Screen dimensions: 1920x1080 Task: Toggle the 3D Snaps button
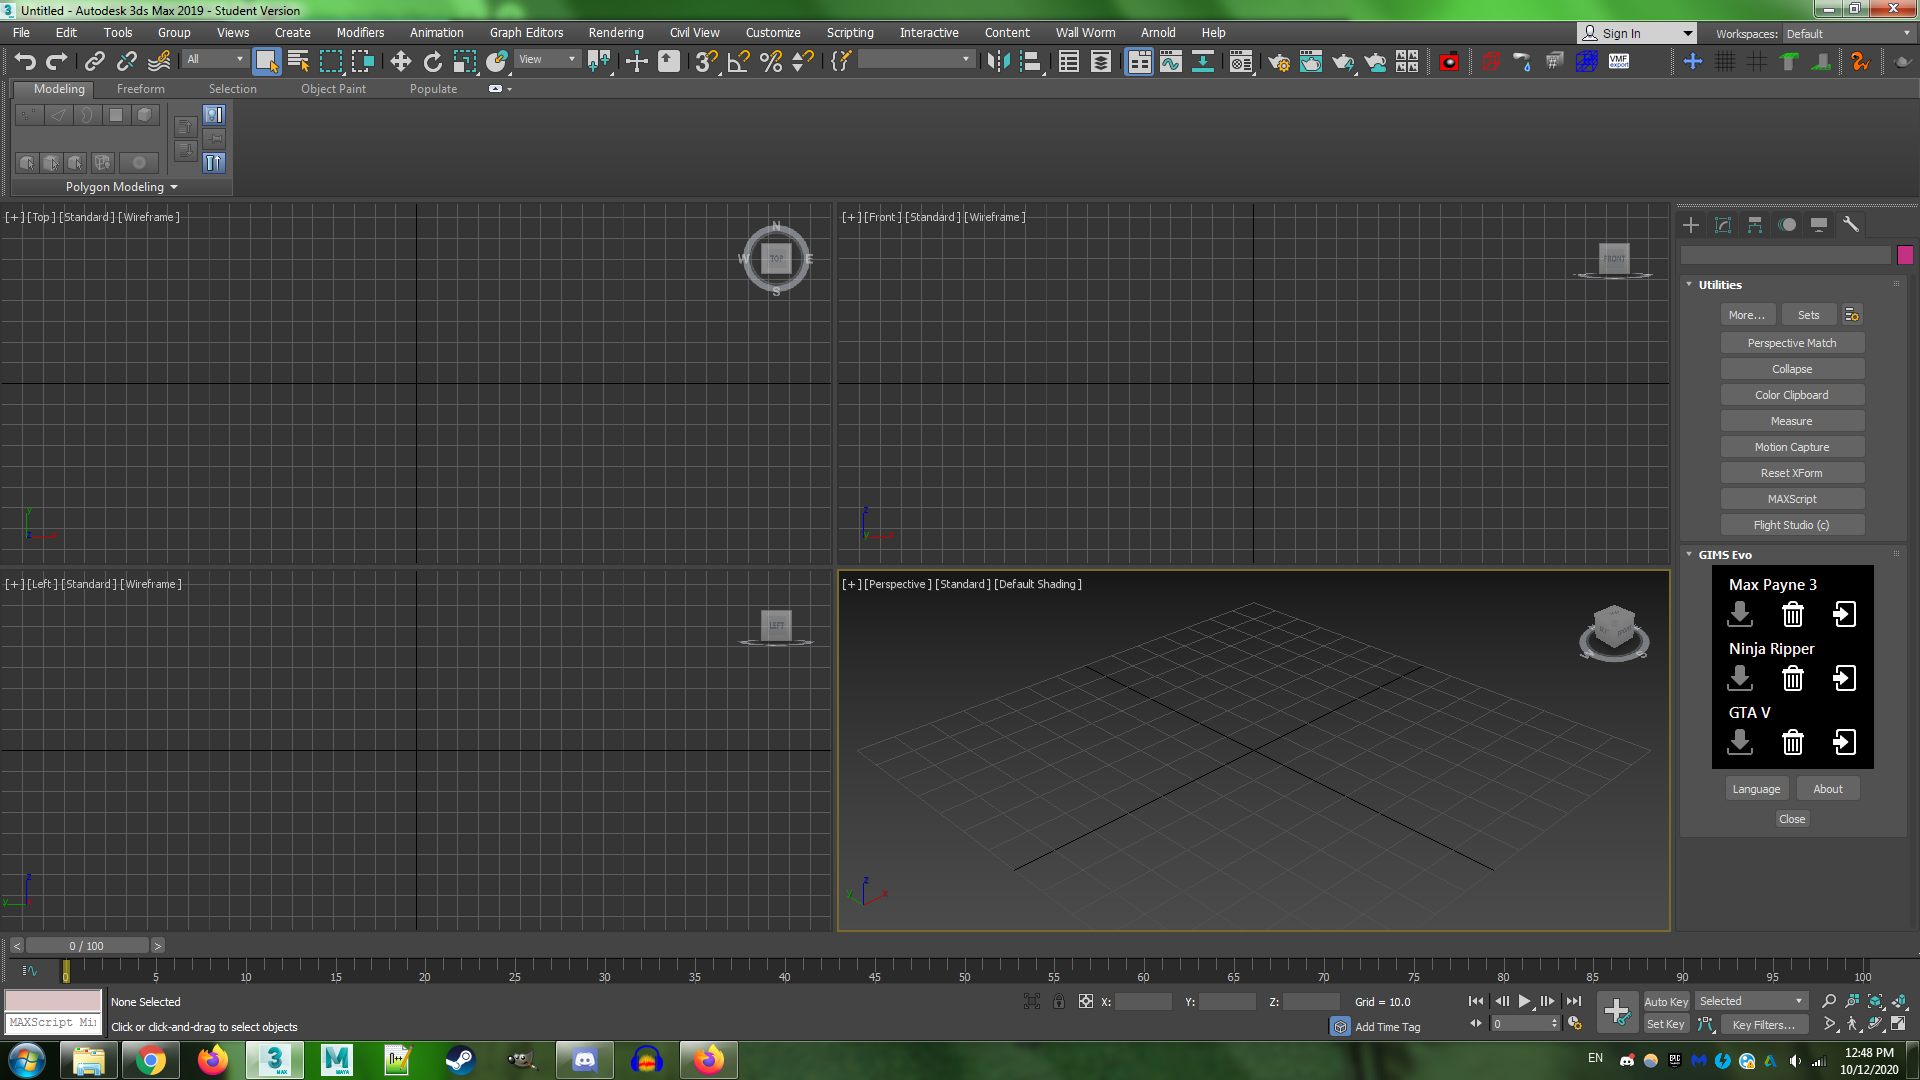coord(706,62)
